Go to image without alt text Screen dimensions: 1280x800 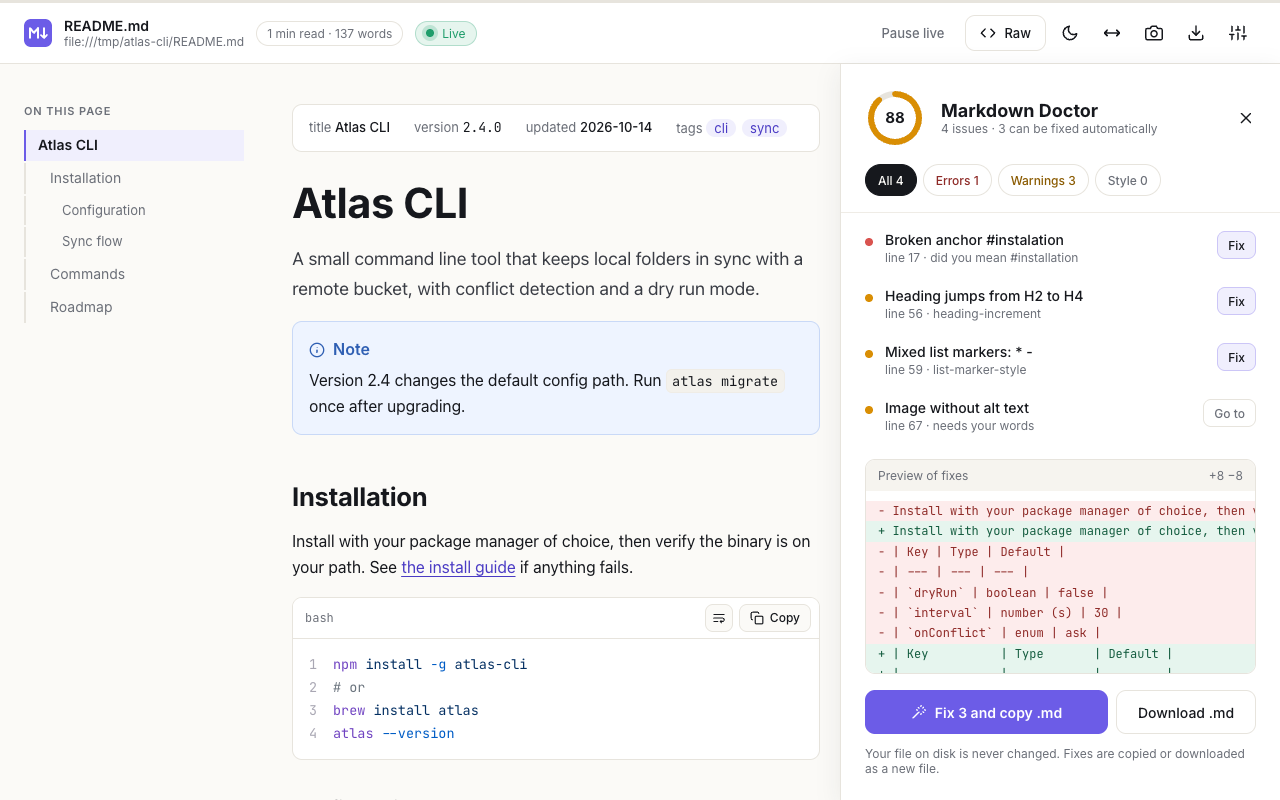[1229, 413]
